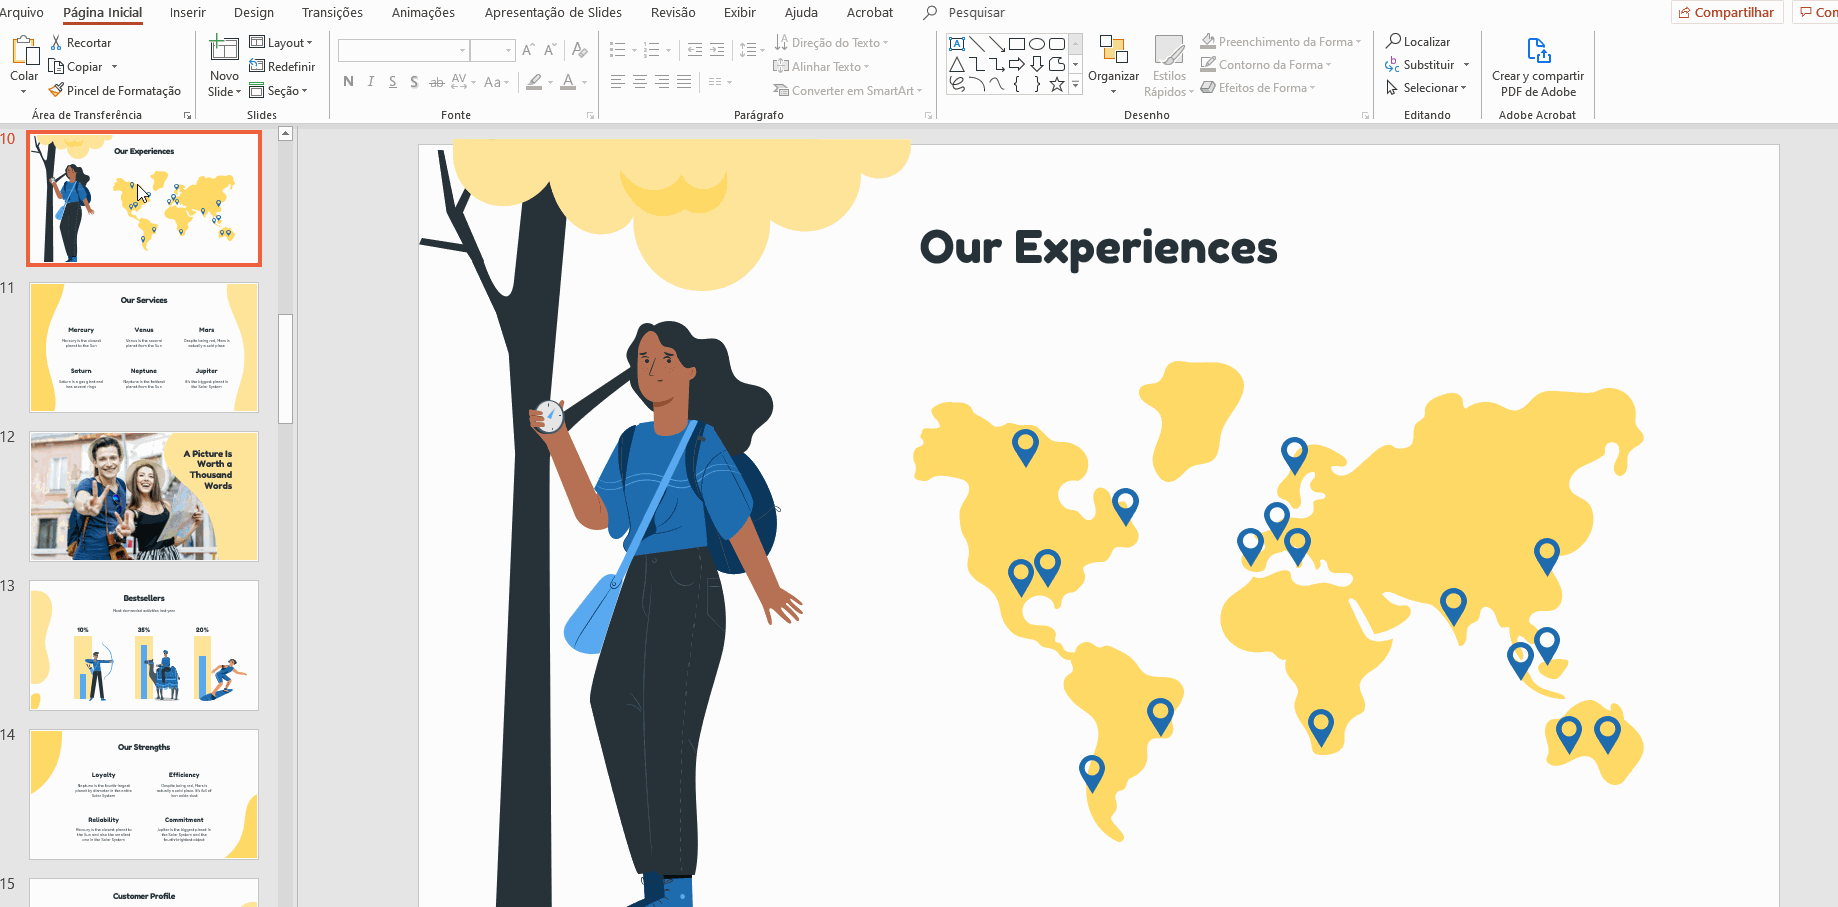Expand the Novo Slide dropdown arrow
The image size is (1838, 907).
[238, 91]
